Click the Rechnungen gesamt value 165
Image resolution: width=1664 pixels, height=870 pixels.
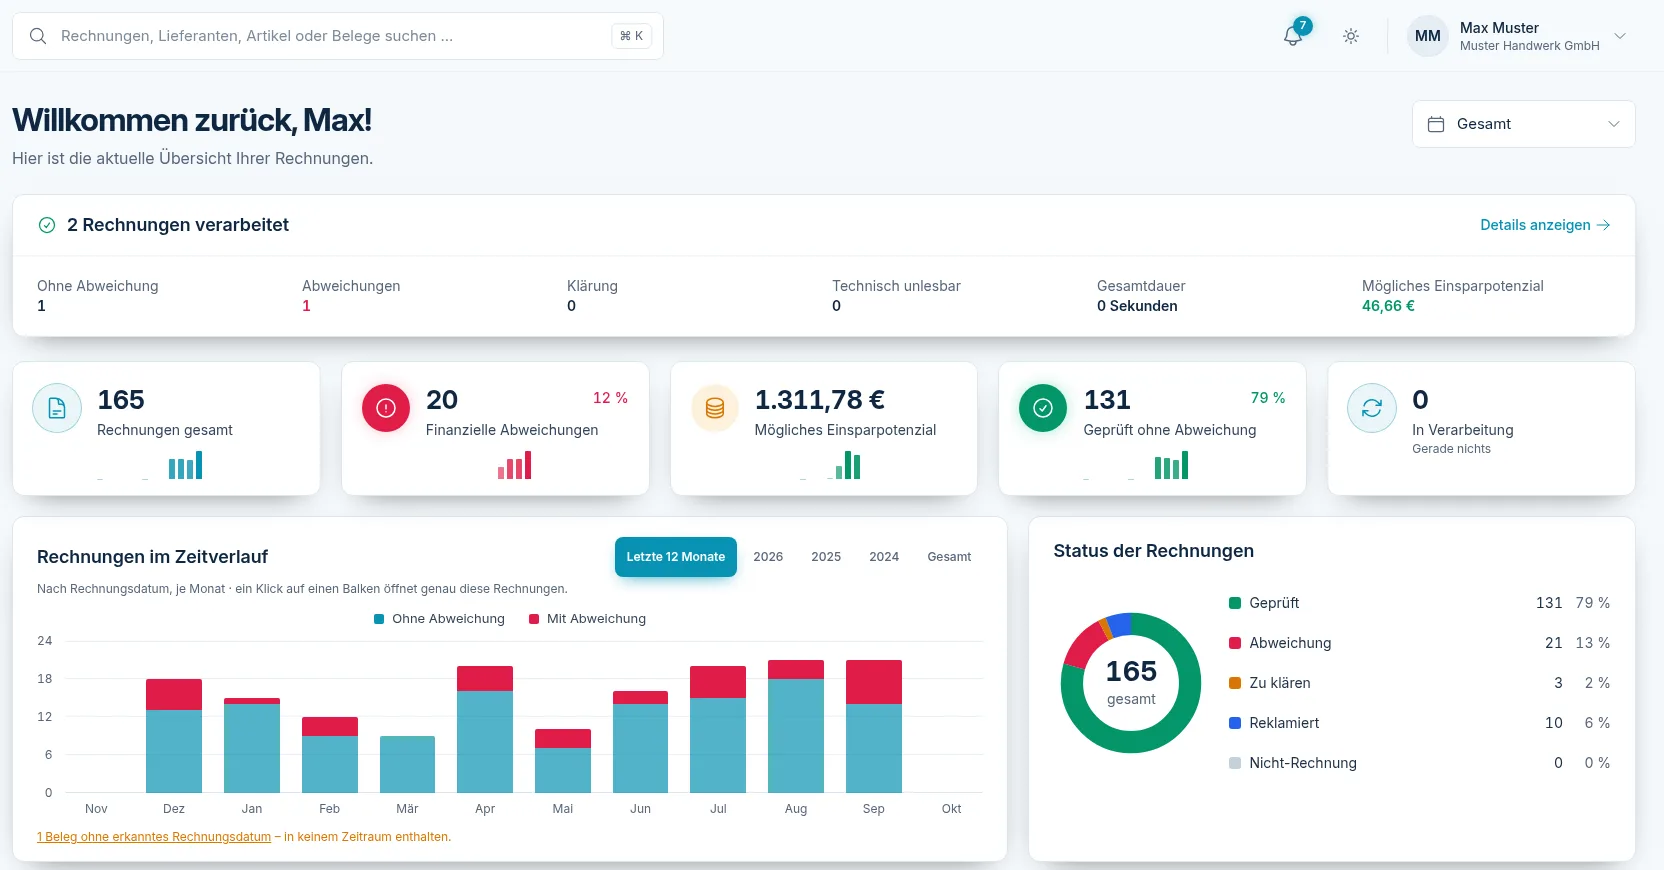pos(121,400)
